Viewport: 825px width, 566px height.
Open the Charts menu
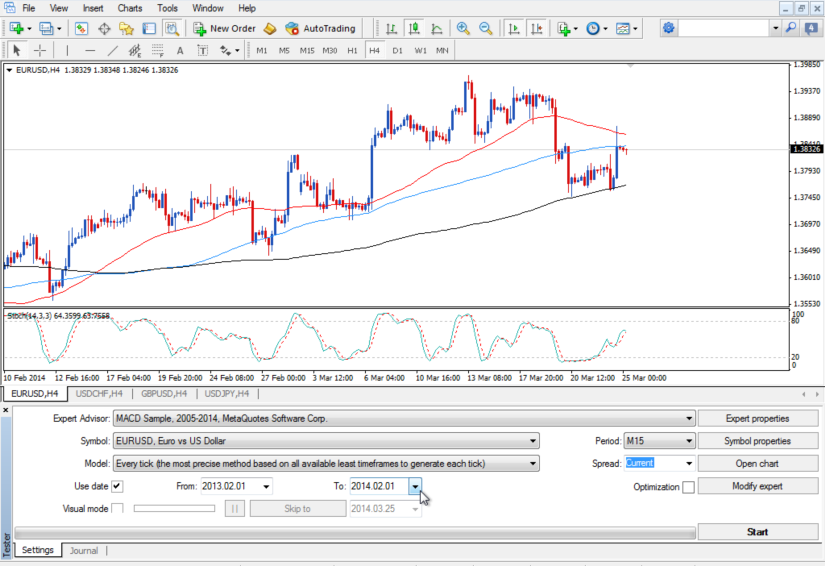pos(129,8)
